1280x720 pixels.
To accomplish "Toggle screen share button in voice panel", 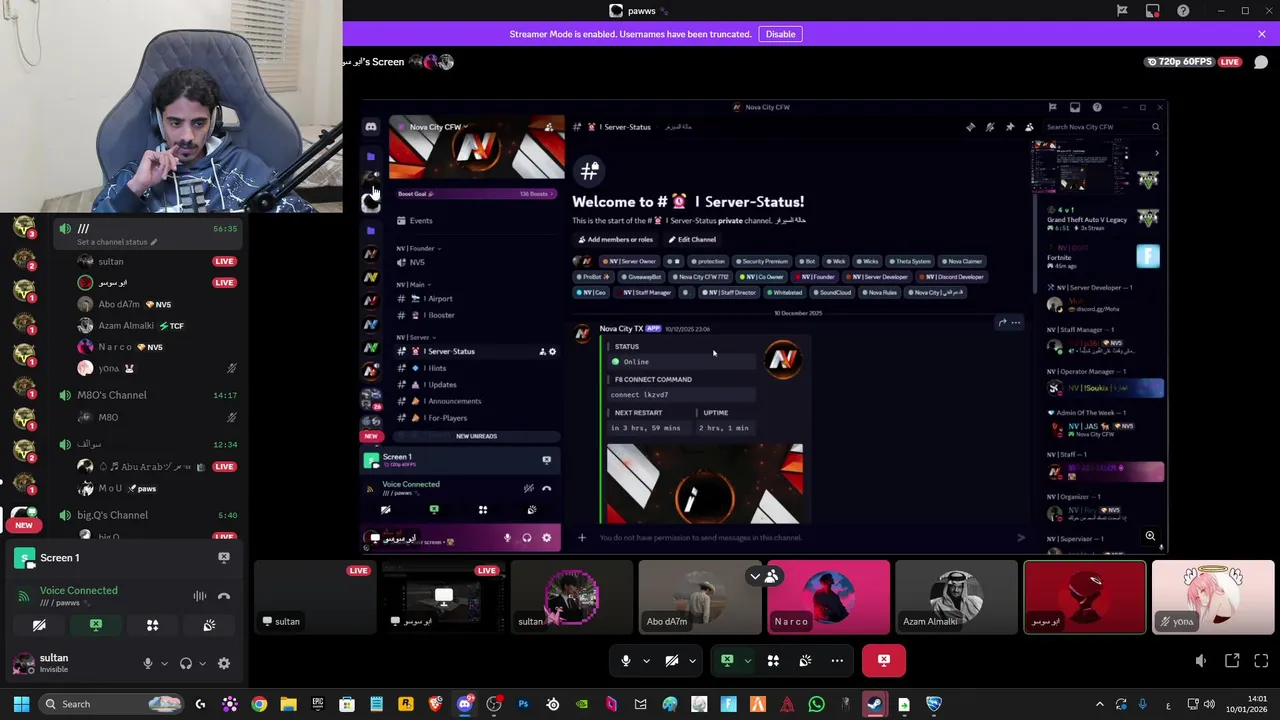I will click(96, 625).
